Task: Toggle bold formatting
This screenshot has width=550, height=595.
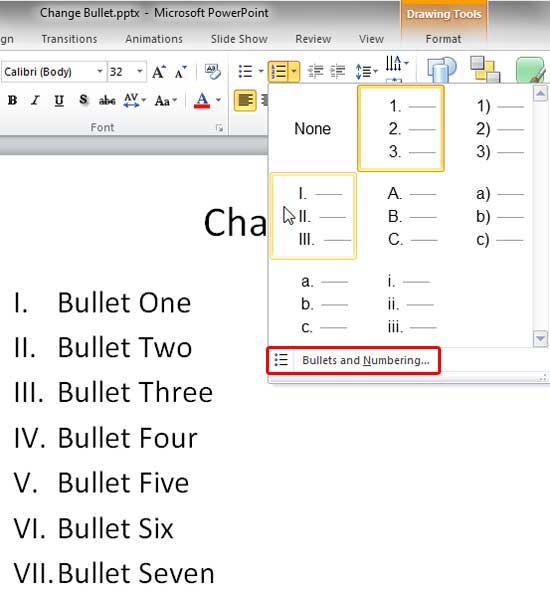Action: (x=12, y=101)
